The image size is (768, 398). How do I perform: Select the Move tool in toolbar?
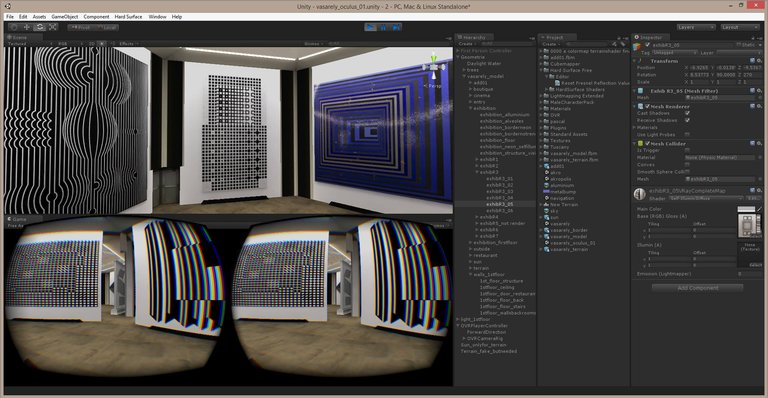[26, 27]
